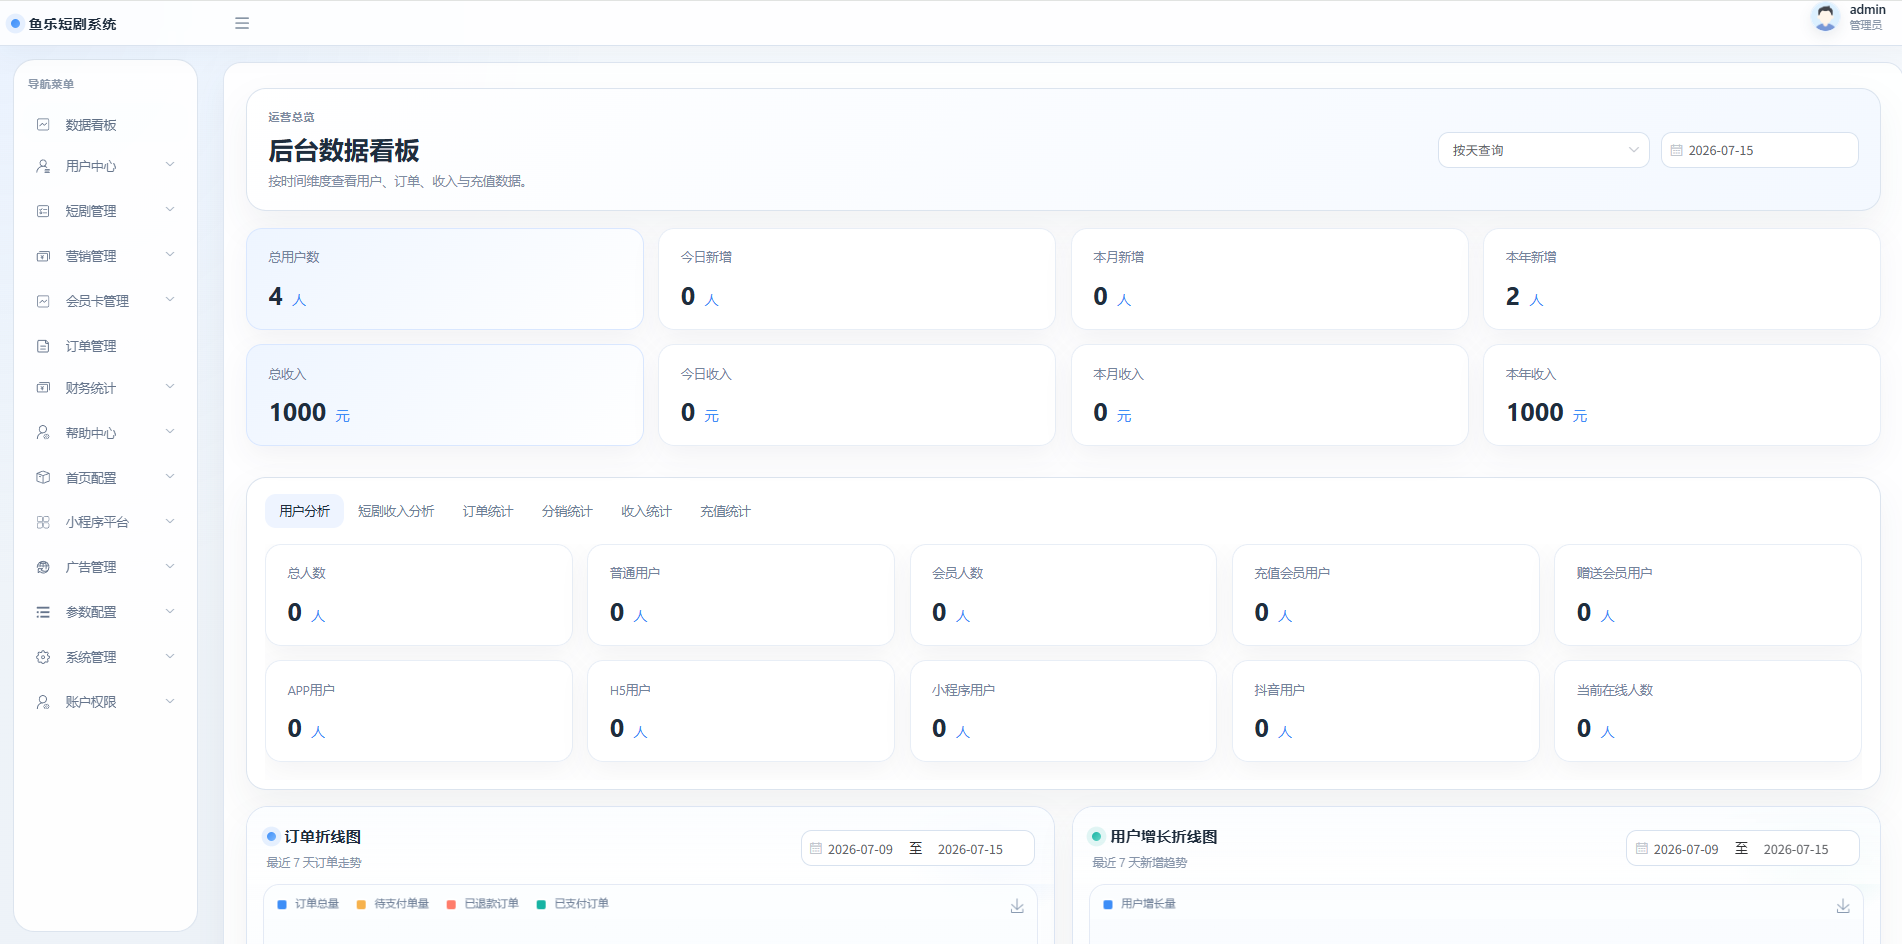The image size is (1902, 944).
Task: Expand the 用户中心 submenu
Action: pos(105,166)
